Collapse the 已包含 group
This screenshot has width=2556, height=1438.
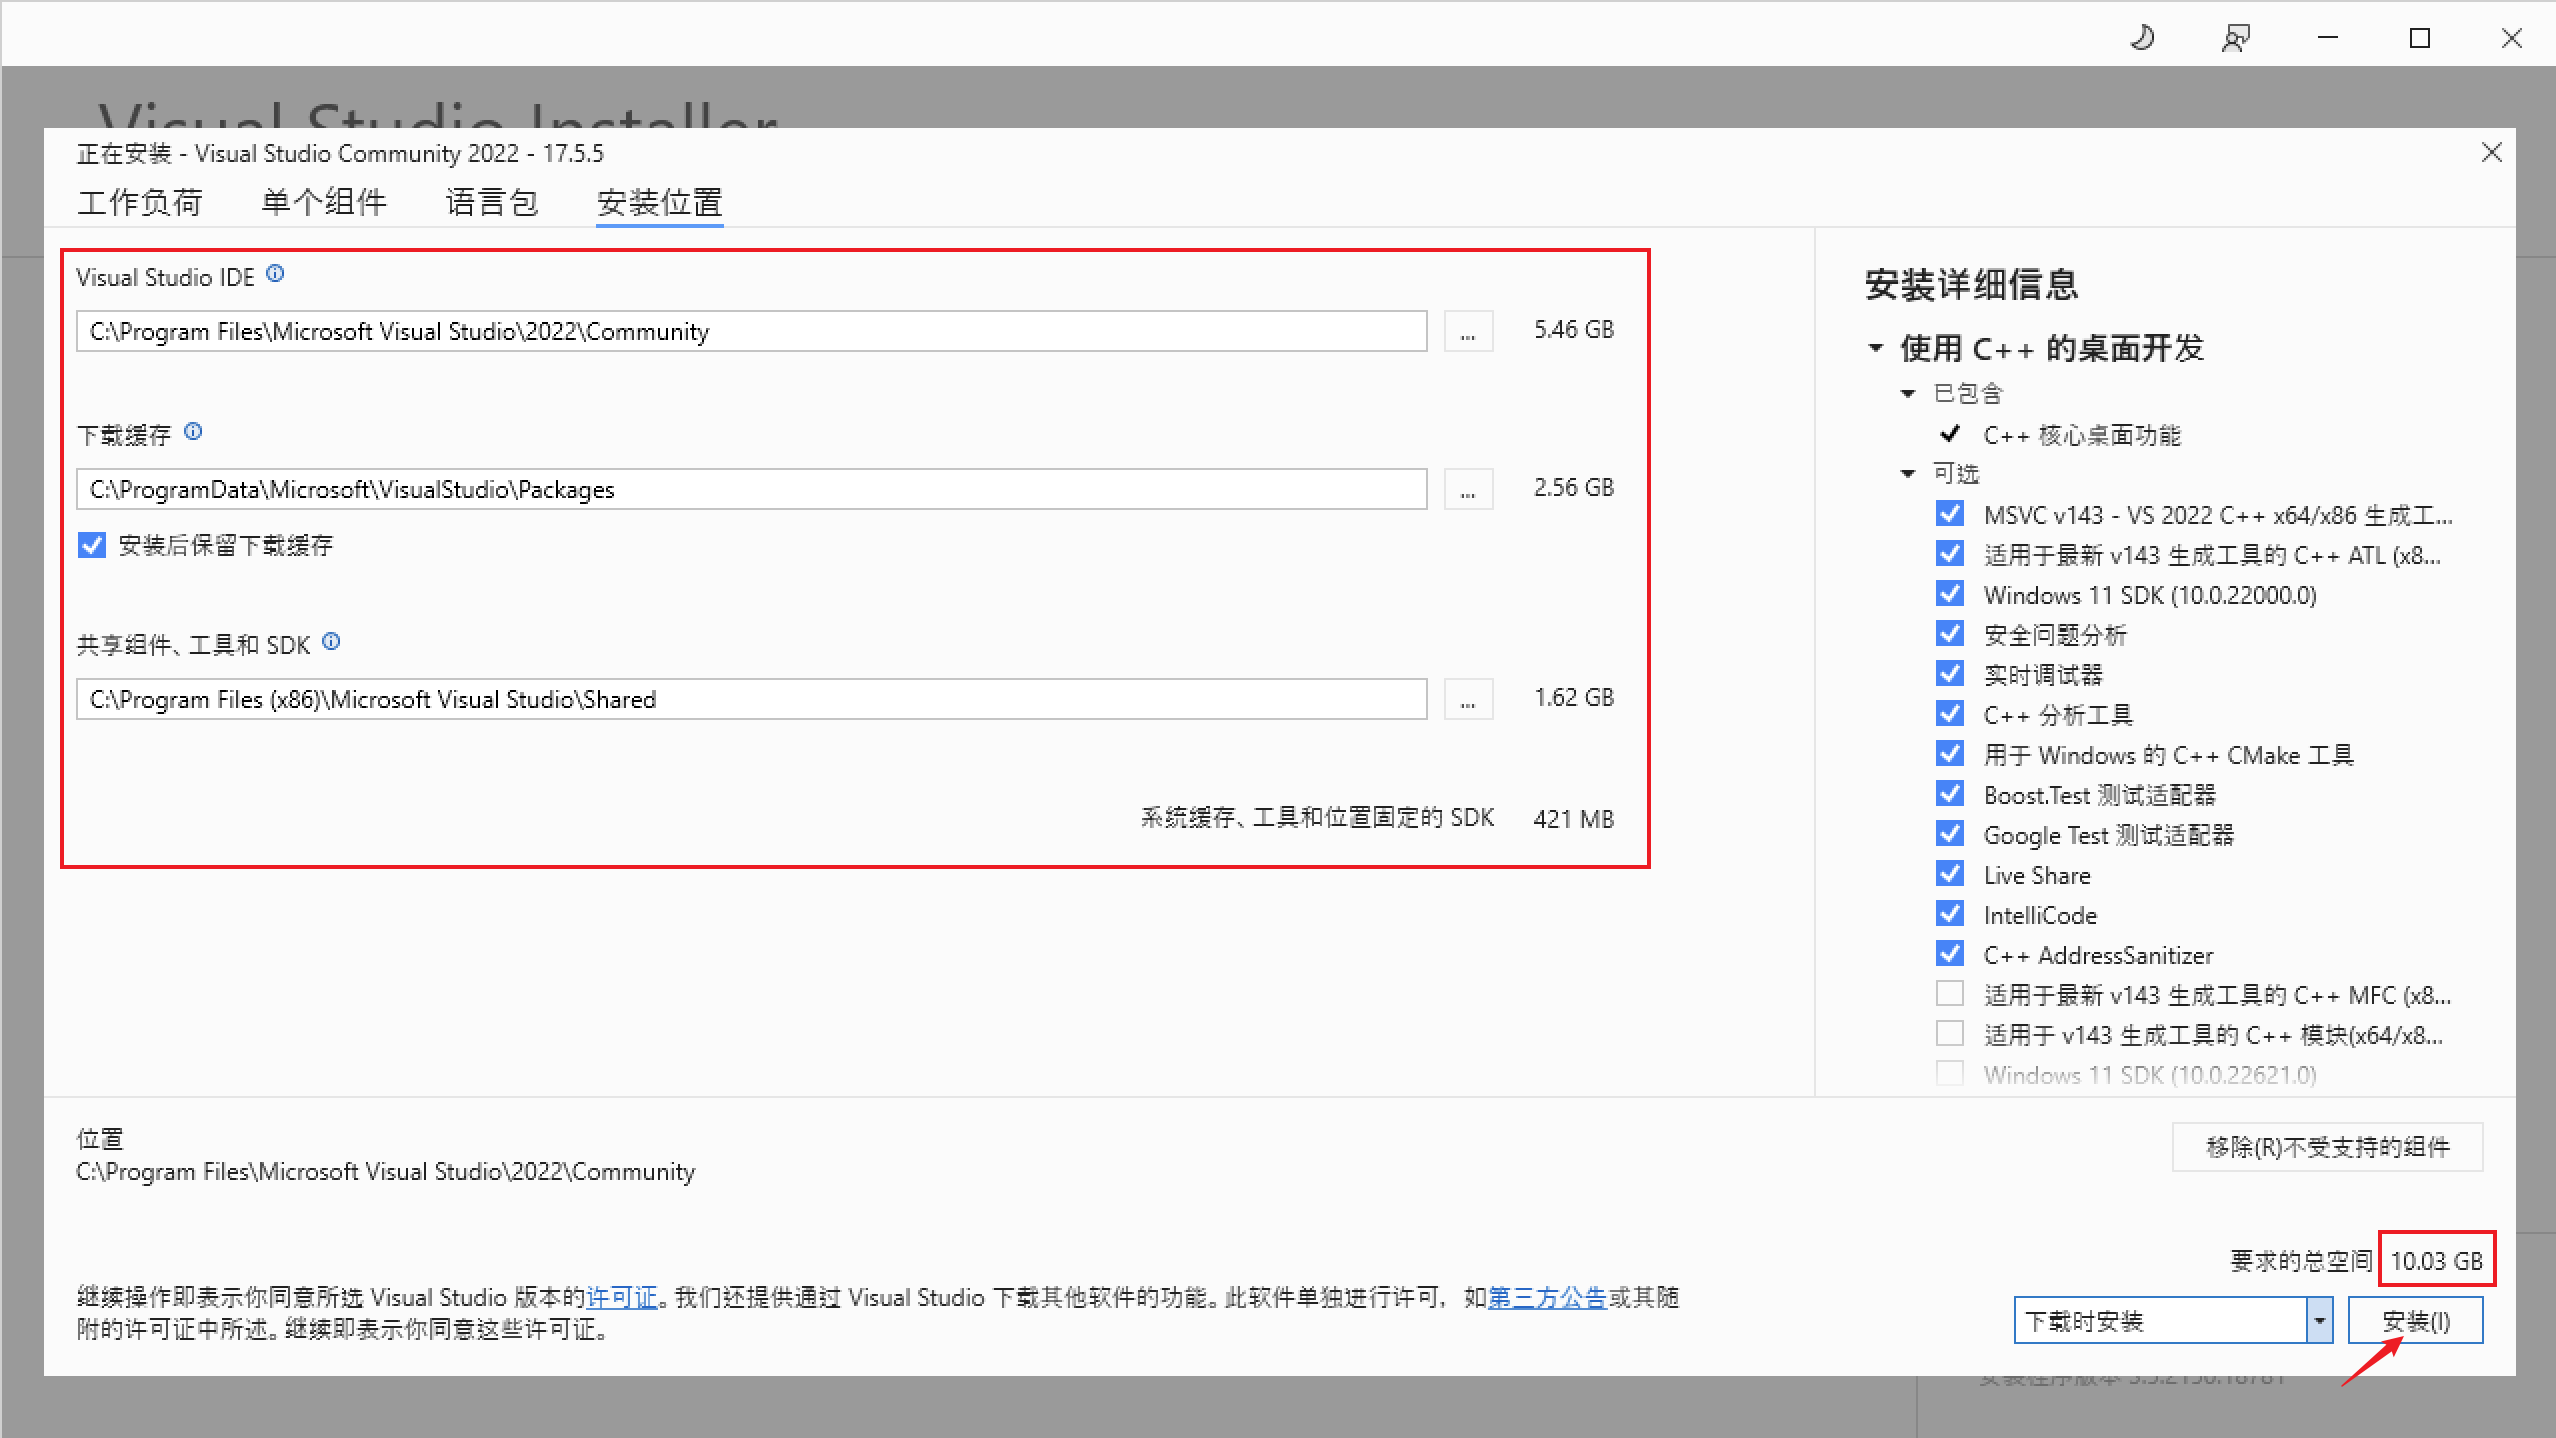point(1910,392)
